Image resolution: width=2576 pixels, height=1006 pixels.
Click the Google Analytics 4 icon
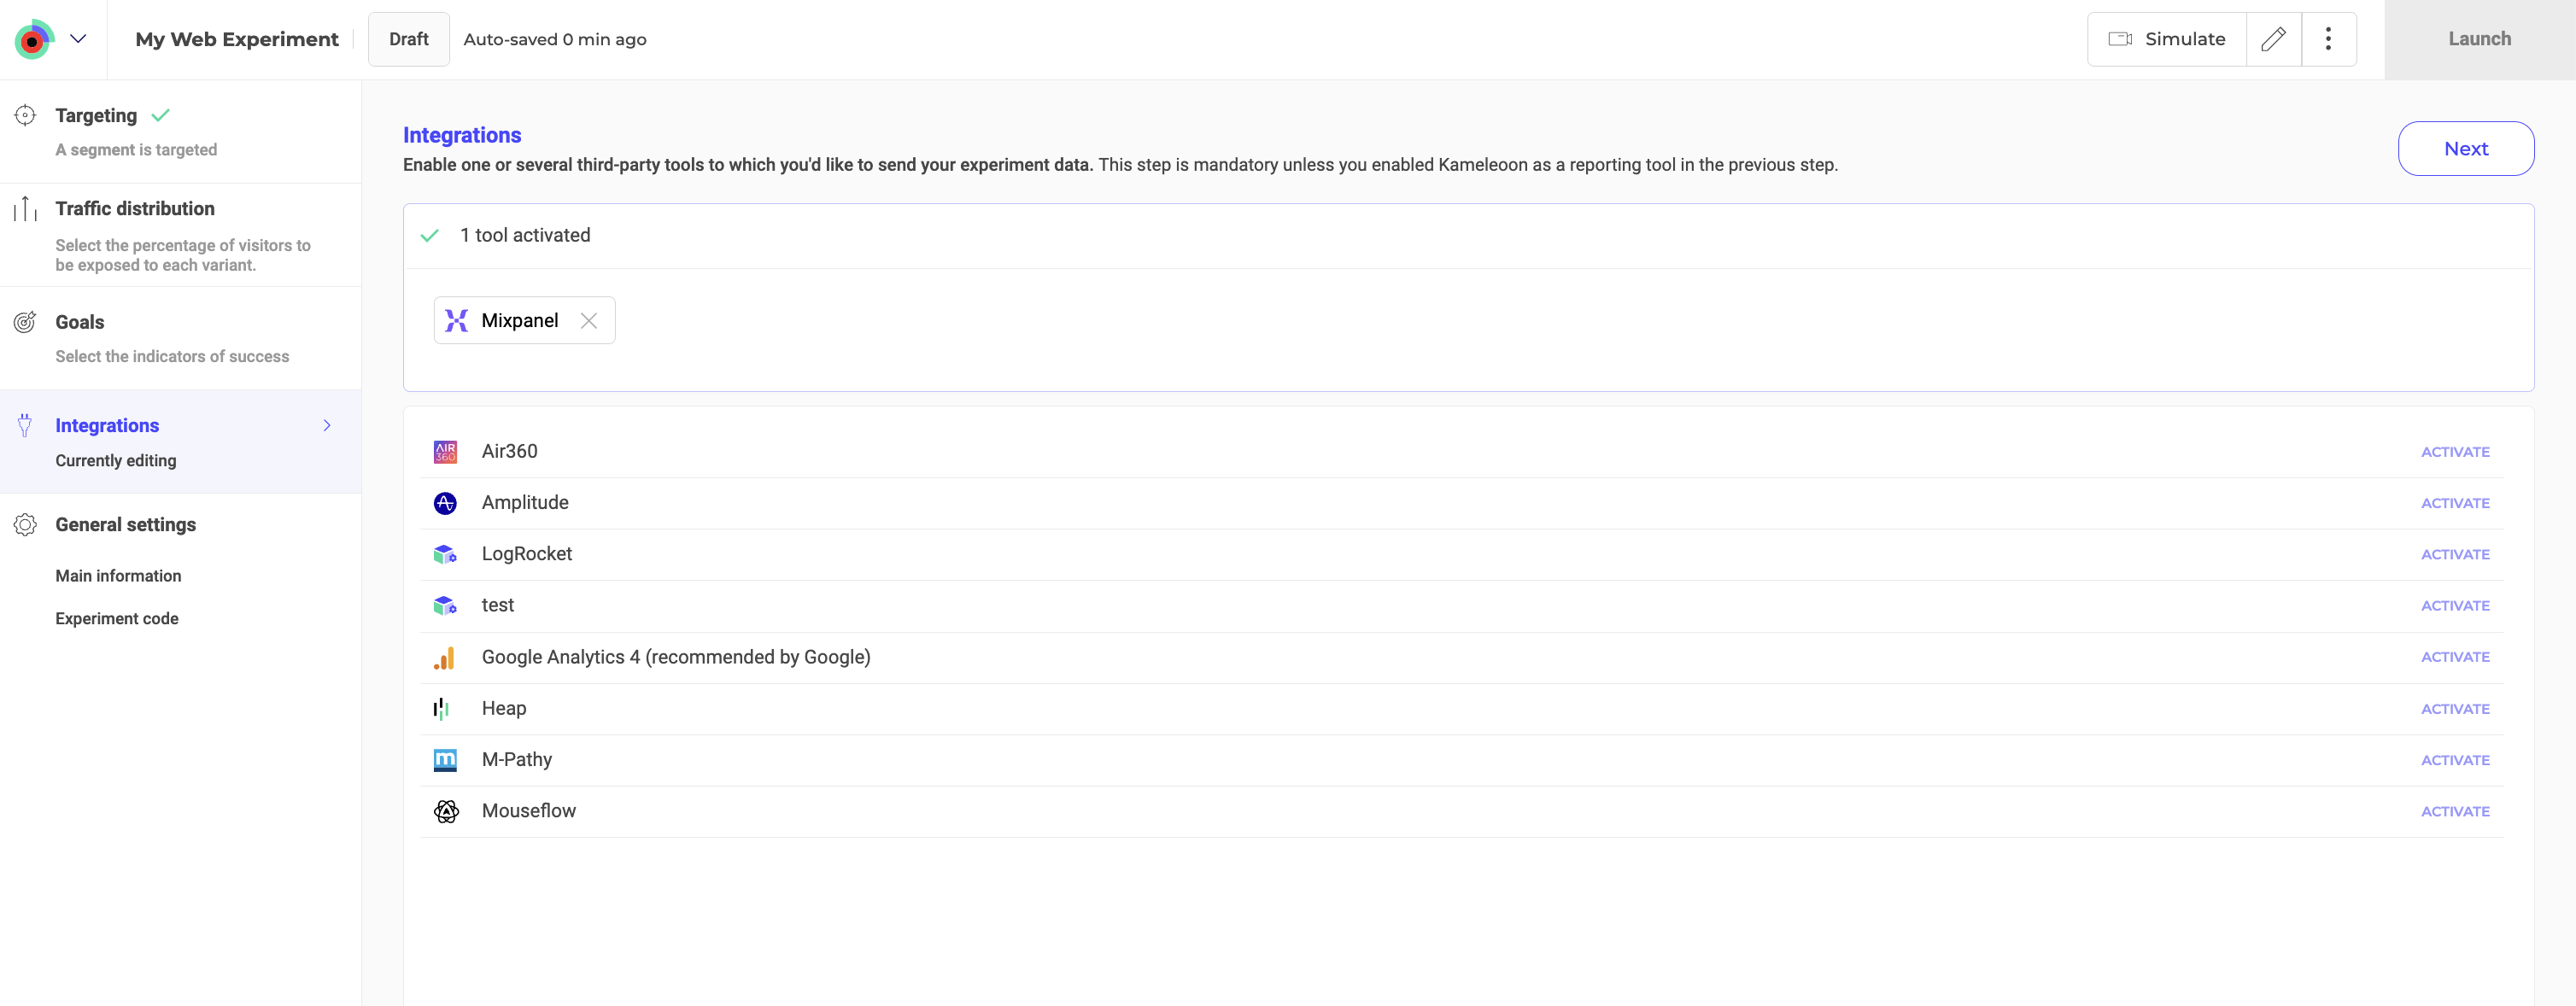[445, 657]
